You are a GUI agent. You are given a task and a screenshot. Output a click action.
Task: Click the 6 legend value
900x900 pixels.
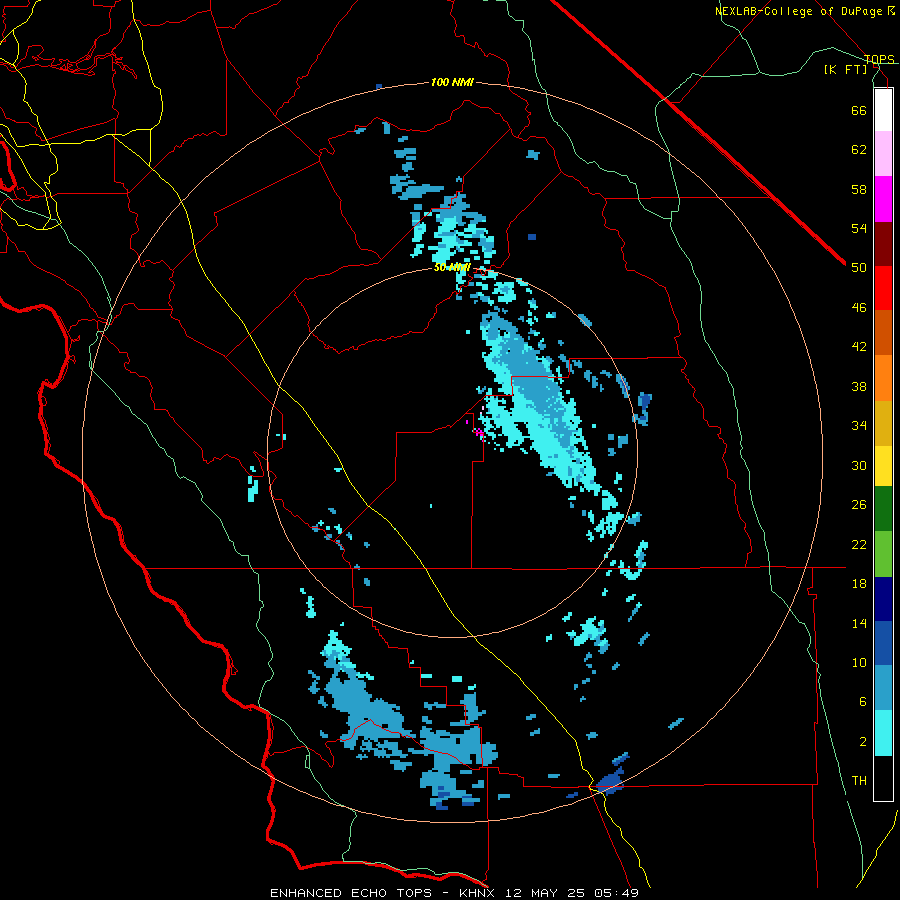tap(862, 702)
